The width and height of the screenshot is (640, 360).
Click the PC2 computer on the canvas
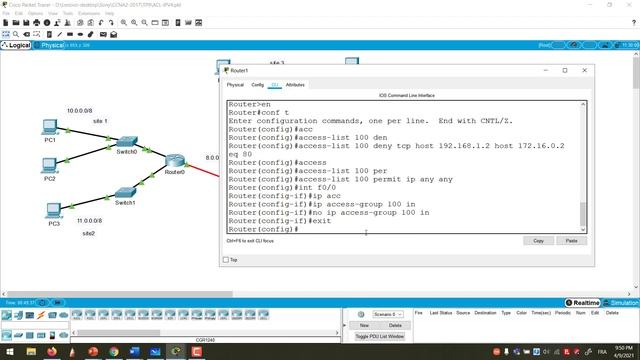click(49, 165)
